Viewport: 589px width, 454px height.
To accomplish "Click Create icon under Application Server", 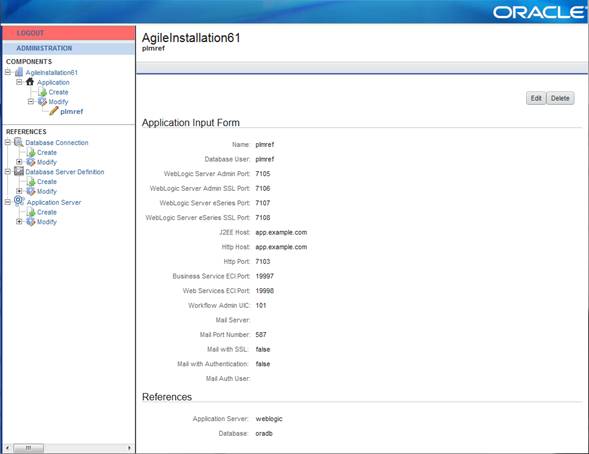I will (31, 212).
